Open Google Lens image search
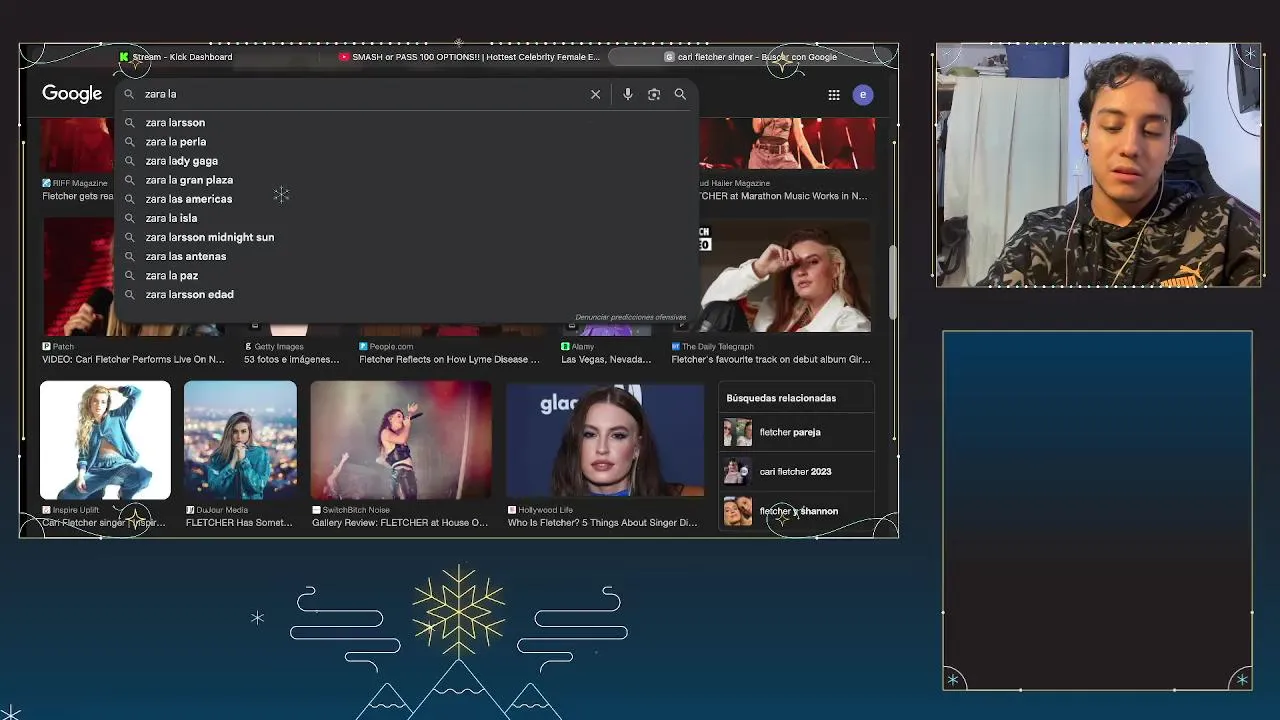This screenshot has height=720, width=1280. pos(654,94)
